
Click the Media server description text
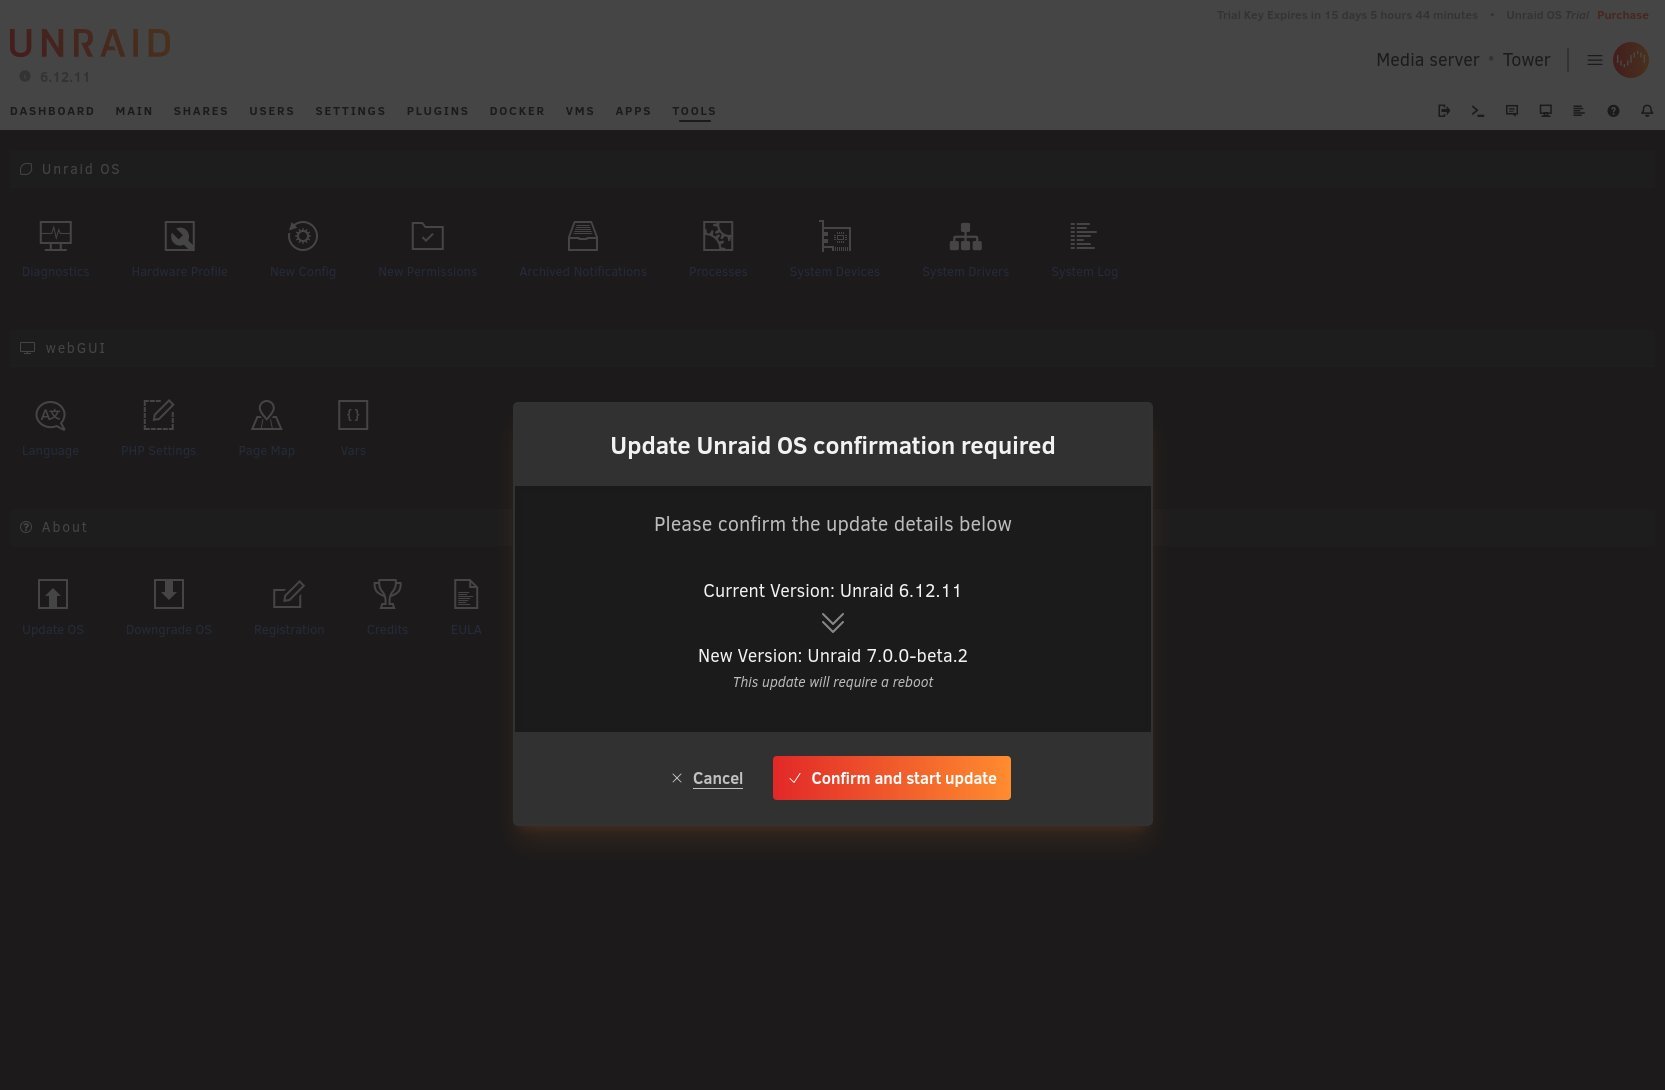point(1427,60)
